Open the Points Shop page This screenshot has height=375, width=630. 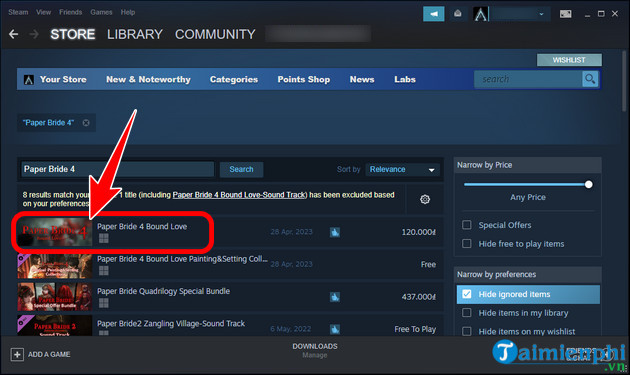(x=304, y=80)
